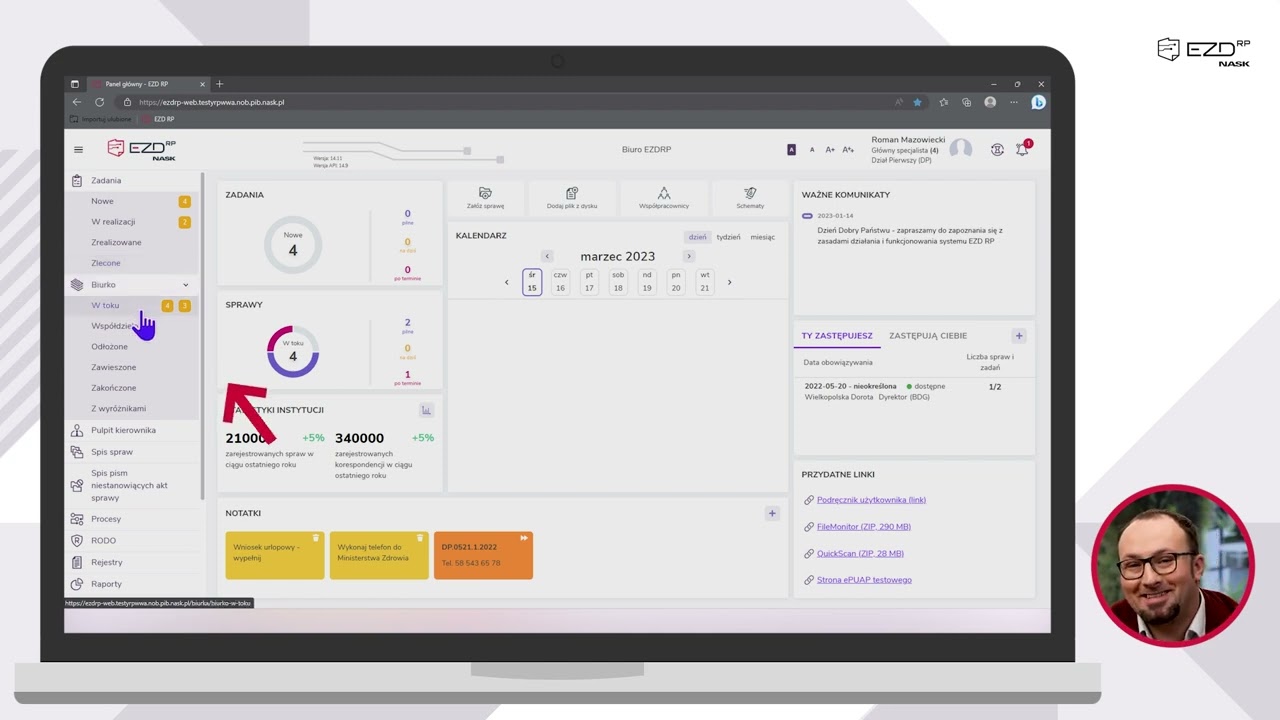Screen dimensions: 1280x720
Task: Open the statistics chart icon
Action: point(426,410)
